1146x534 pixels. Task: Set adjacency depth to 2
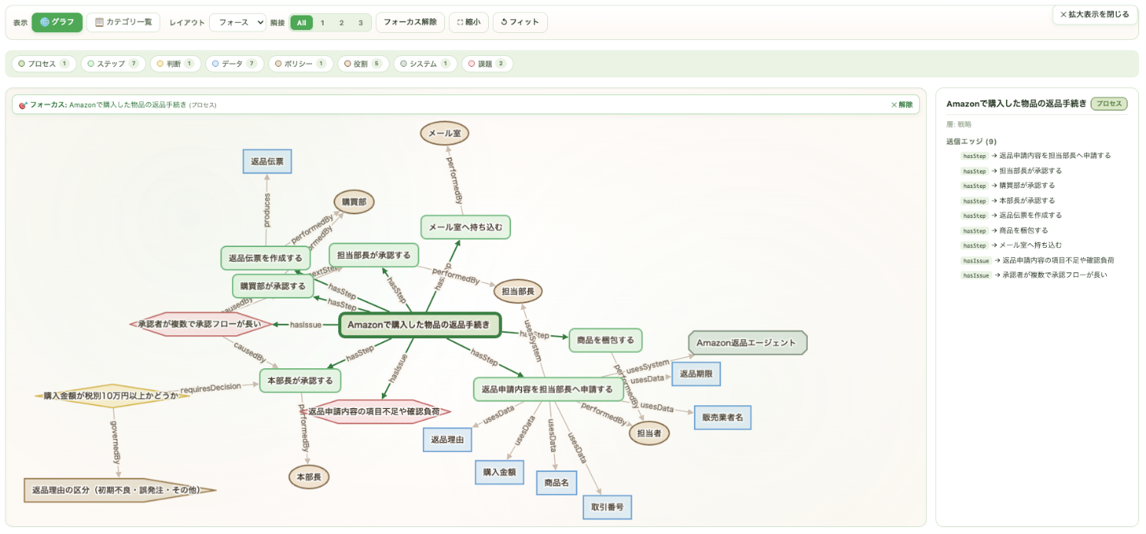[x=341, y=23]
